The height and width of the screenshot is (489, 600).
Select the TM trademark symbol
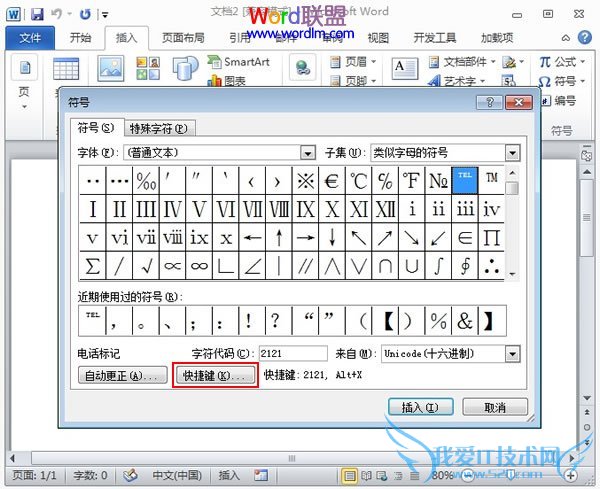click(491, 180)
